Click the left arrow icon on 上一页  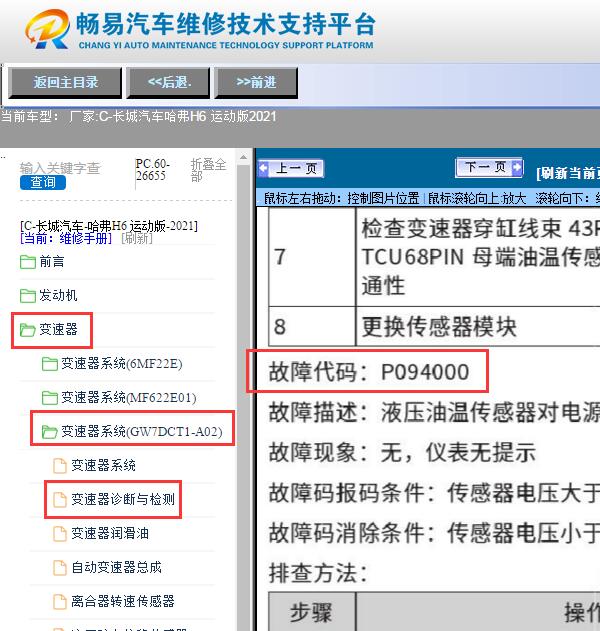[264, 168]
